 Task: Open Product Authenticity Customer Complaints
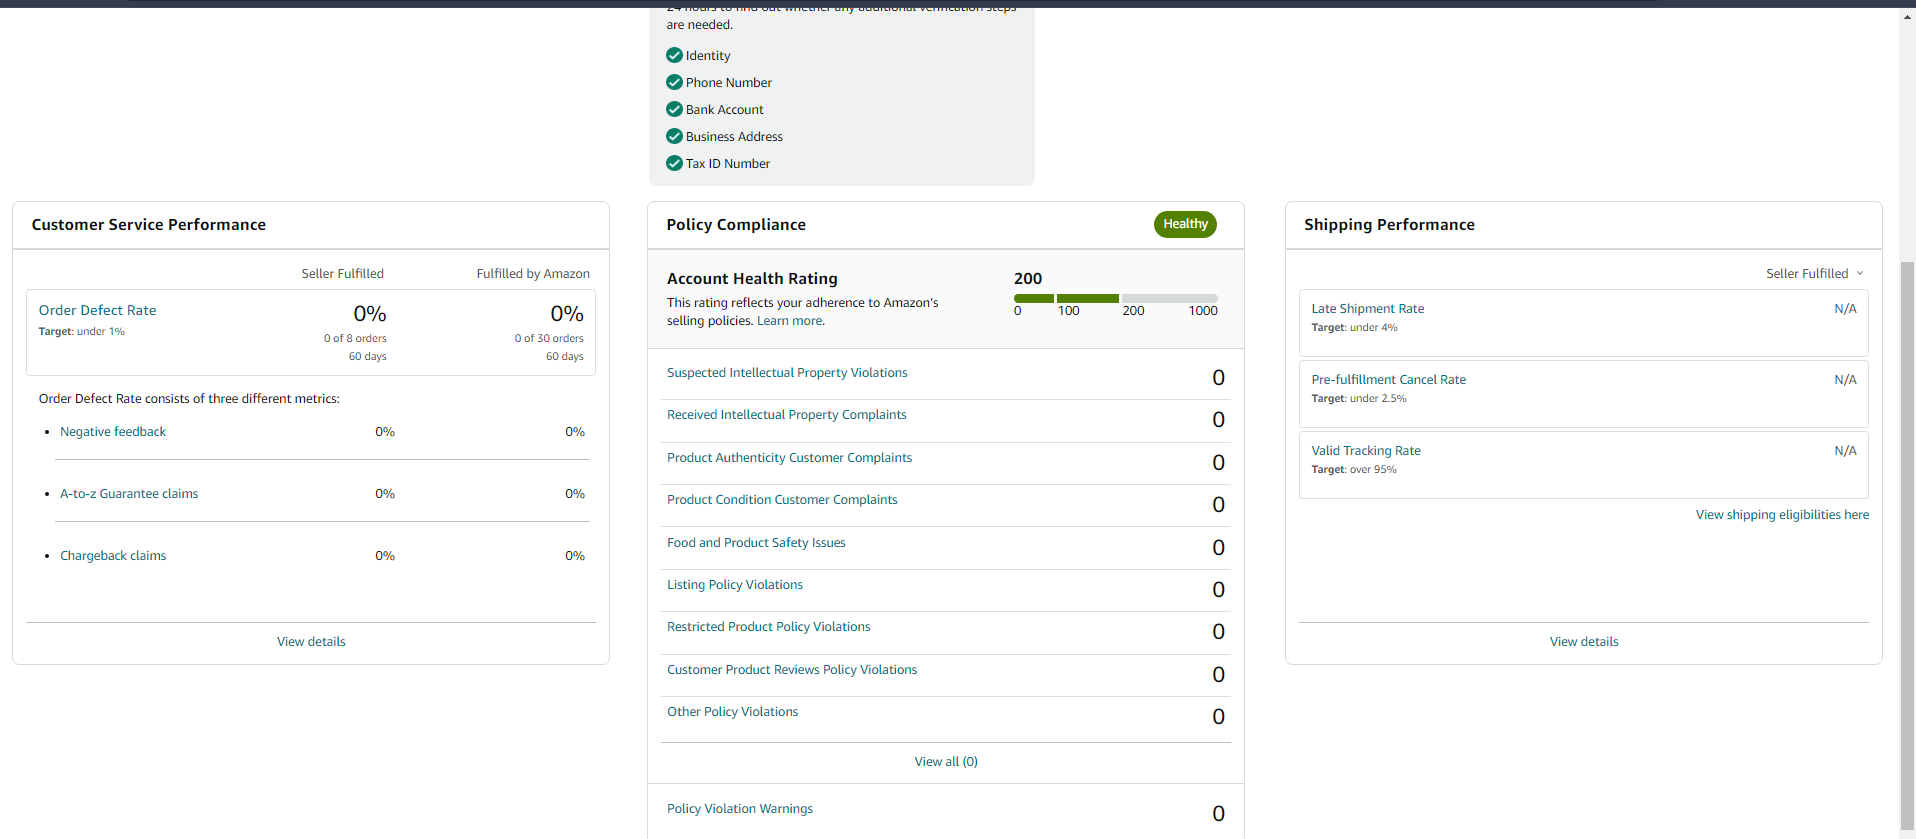tap(789, 457)
